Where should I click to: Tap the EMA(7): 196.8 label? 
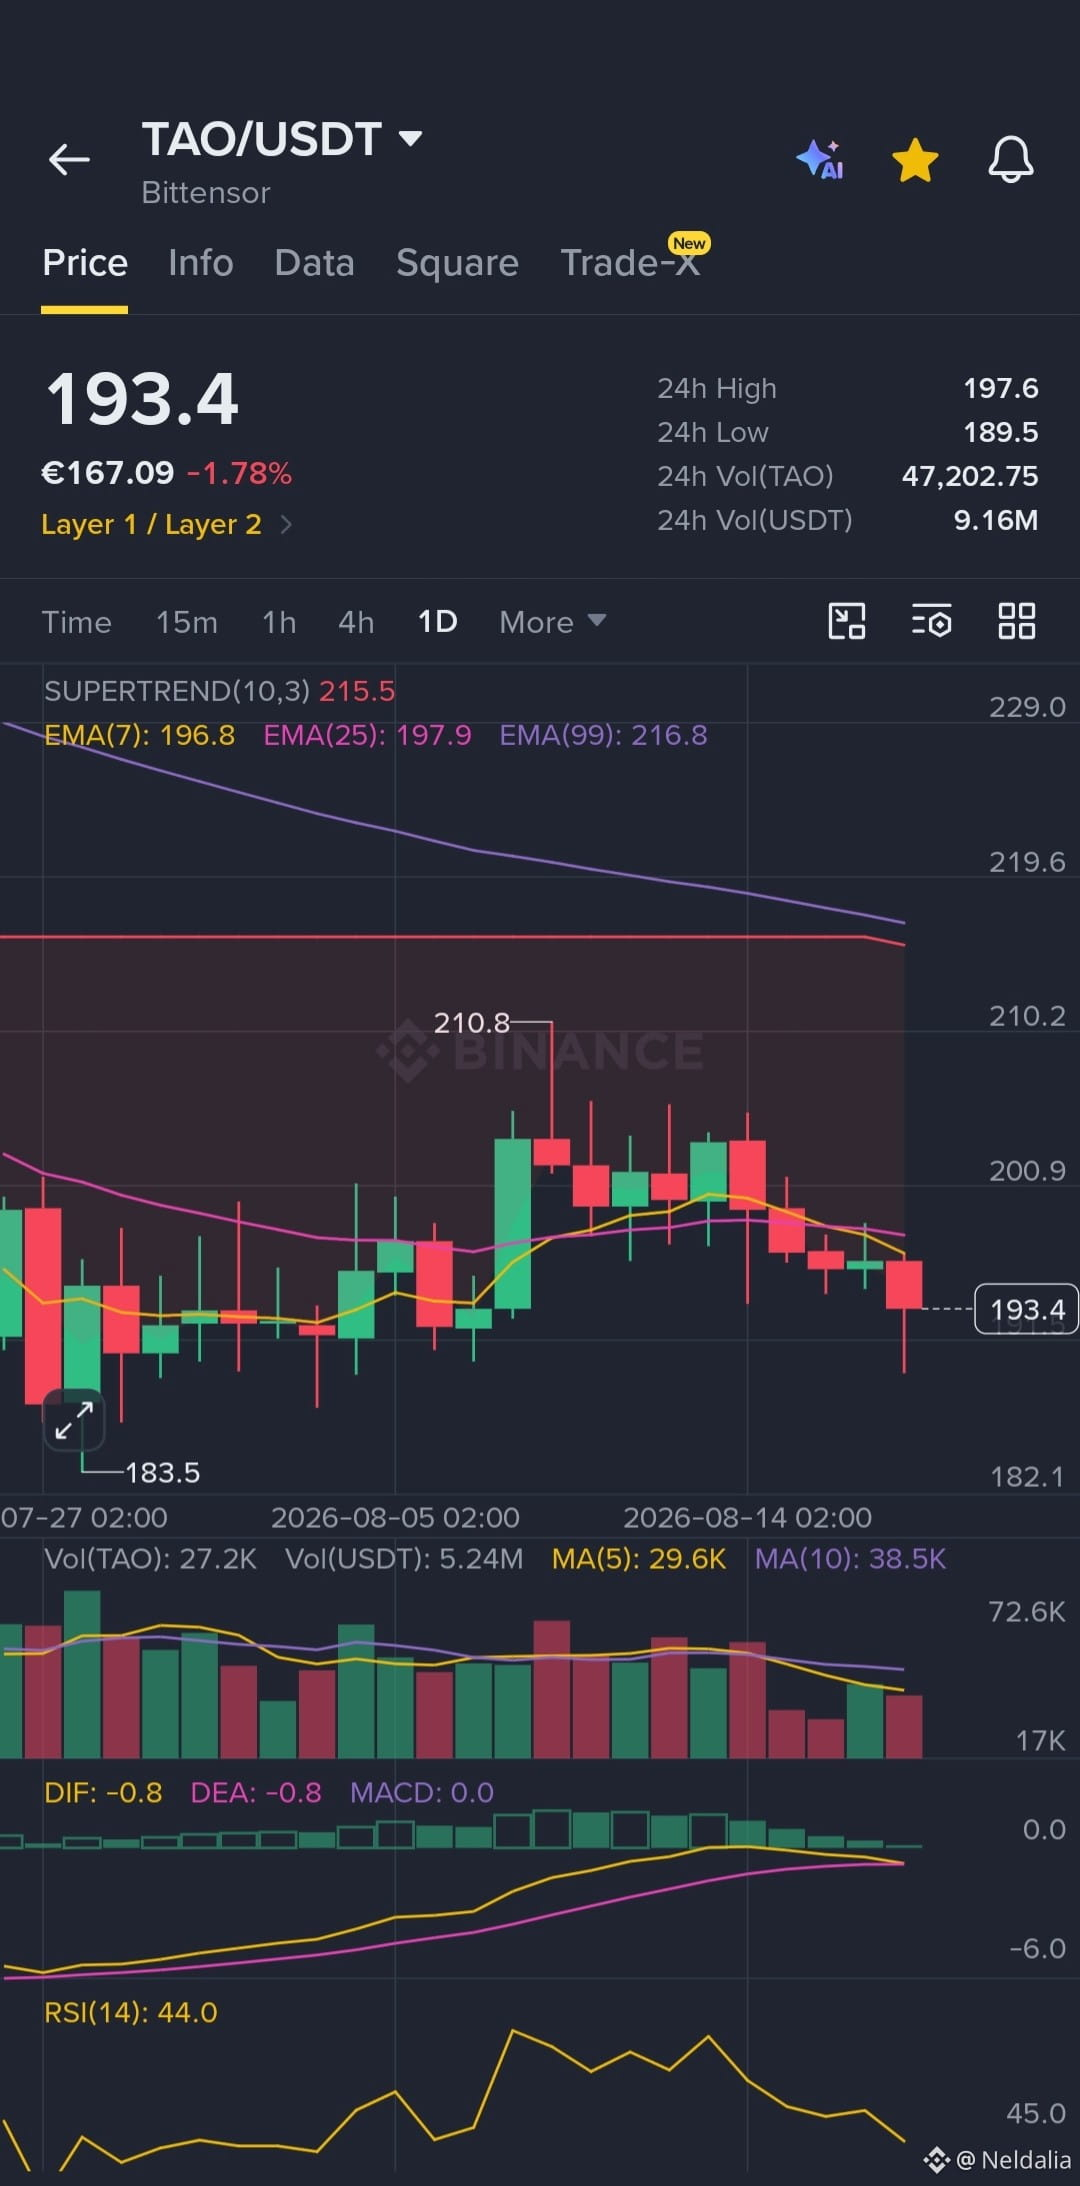pos(140,735)
